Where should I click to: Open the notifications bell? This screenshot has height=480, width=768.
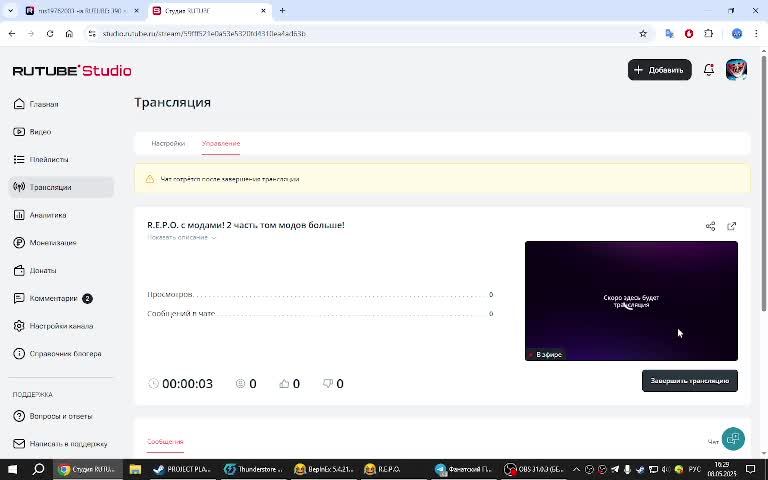[x=709, y=70]
